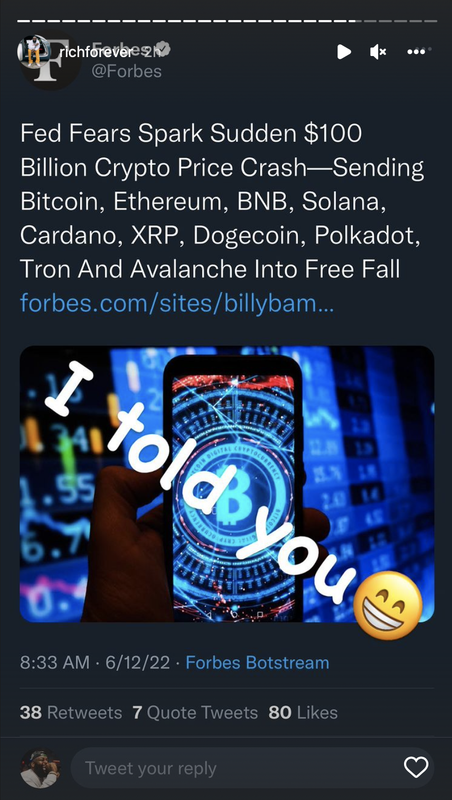Viewport: 452px width, 800px height.
Task: Tap the richforever username
Action: (x=91, y=52)
